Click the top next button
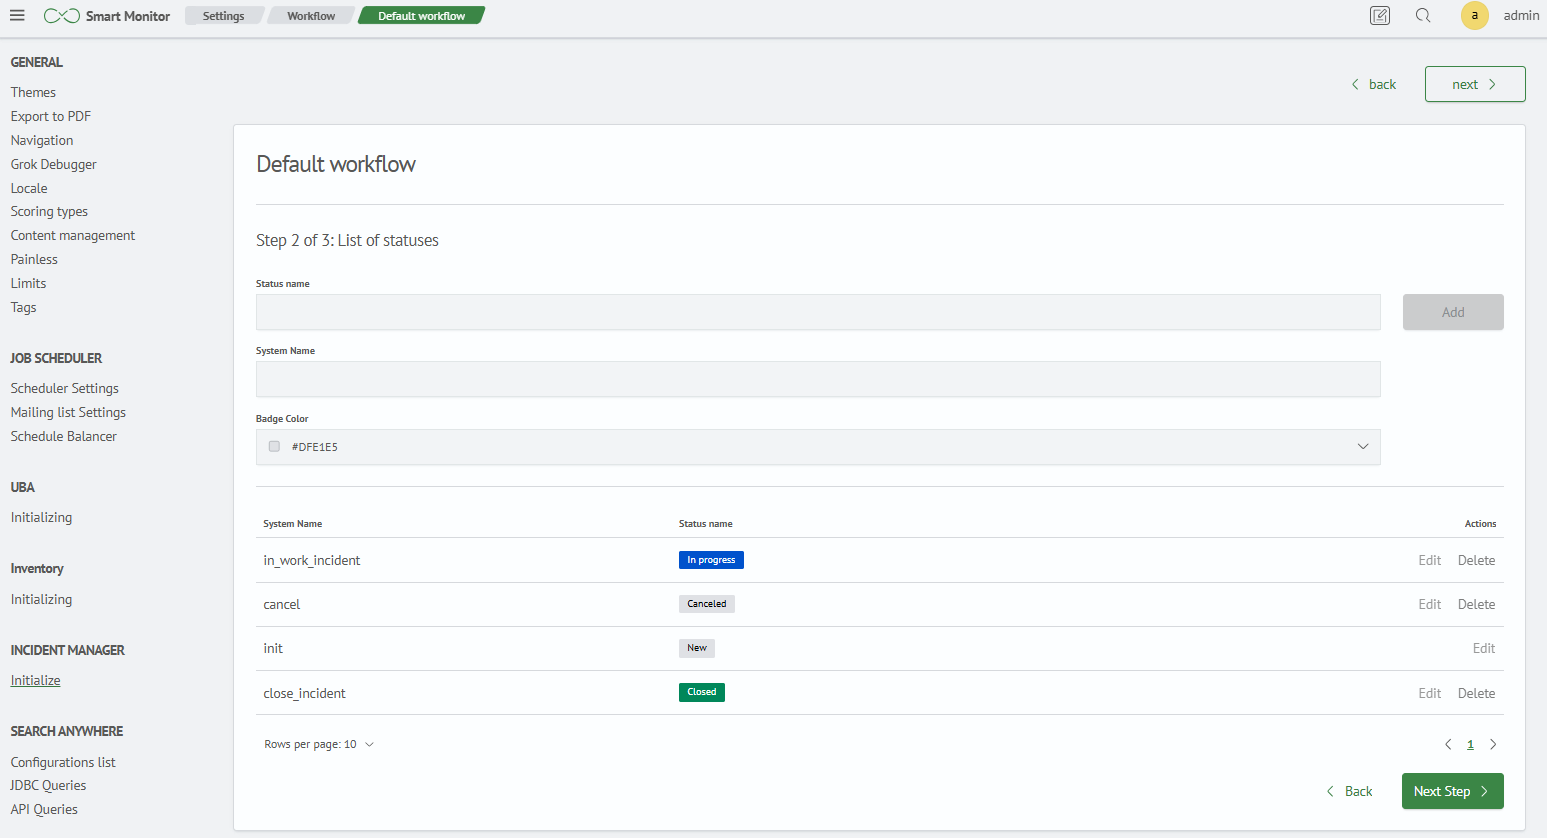The width and height of the screenshot is (1547, 838). pyautogui.click(x=1475, y=84)
